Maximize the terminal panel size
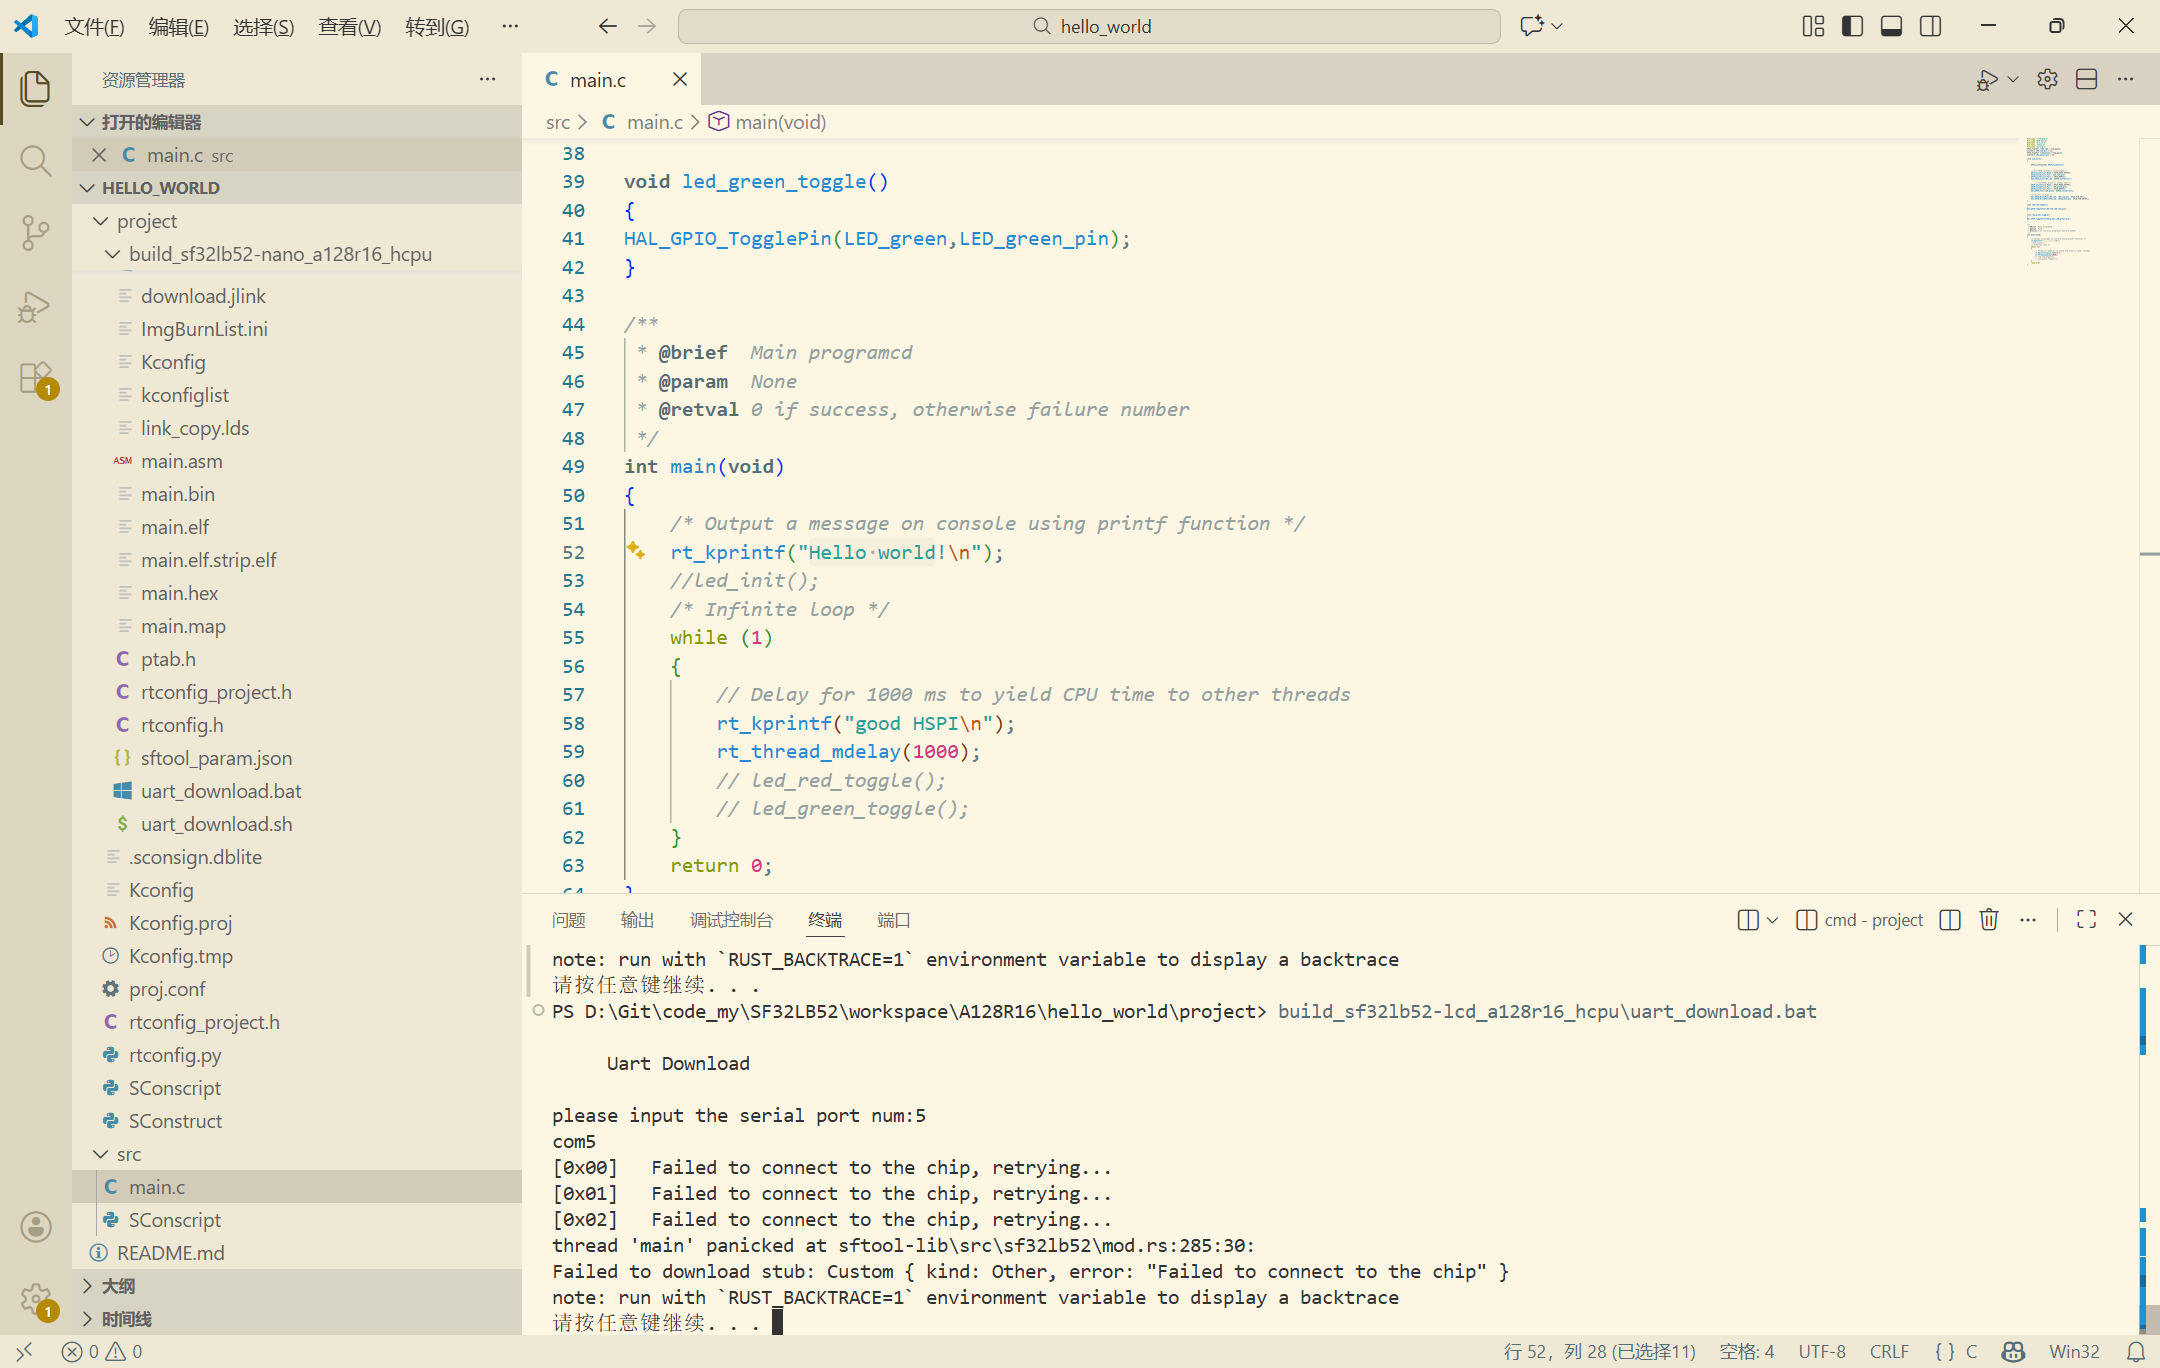 tap(2086, 919)
